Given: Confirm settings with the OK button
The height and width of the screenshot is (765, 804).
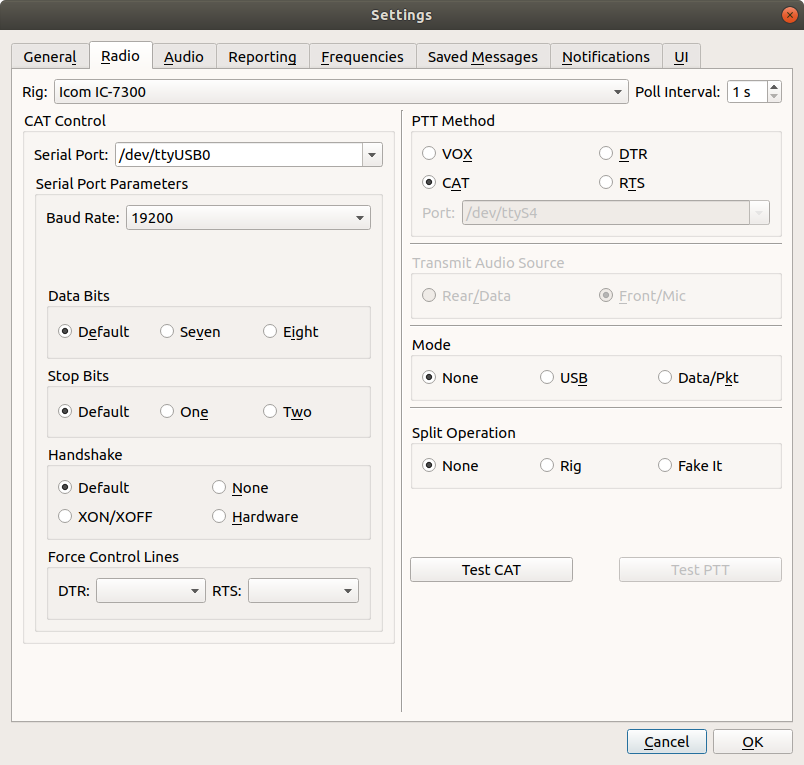Looking at the screenshot, I should [752, 741].
